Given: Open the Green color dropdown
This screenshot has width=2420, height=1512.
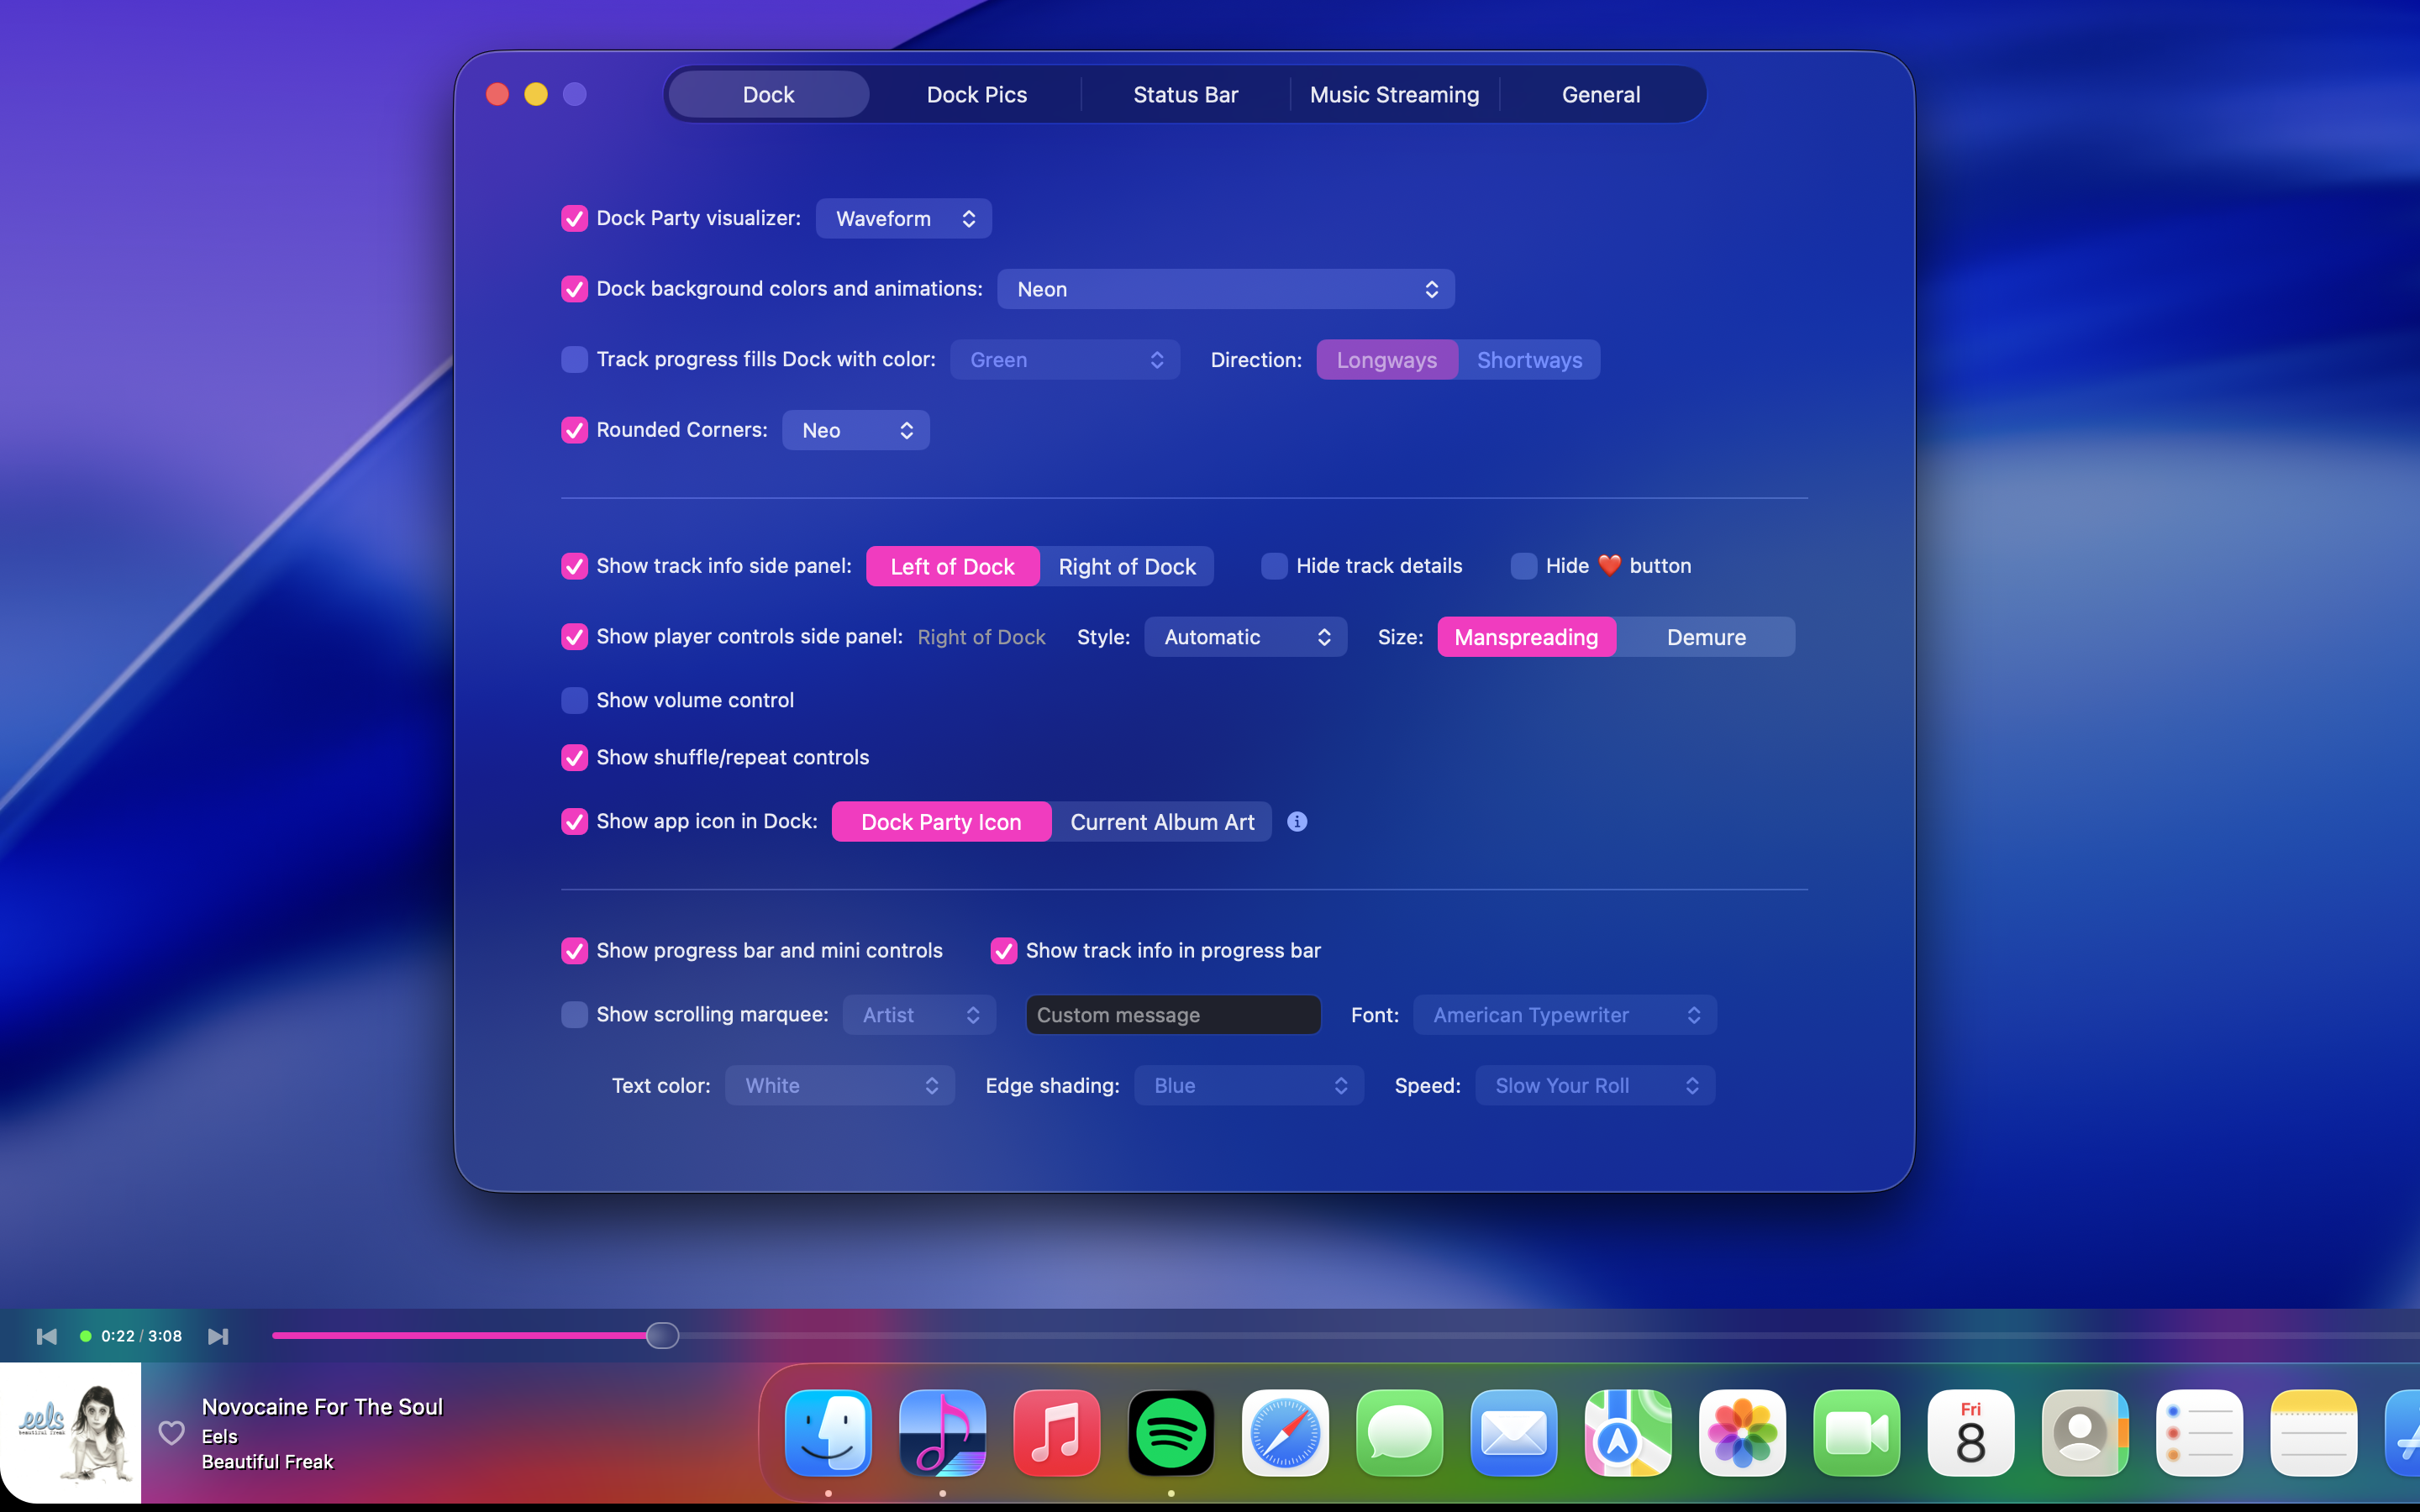Looking at the screenshot, I should (x=1065, y=359).
